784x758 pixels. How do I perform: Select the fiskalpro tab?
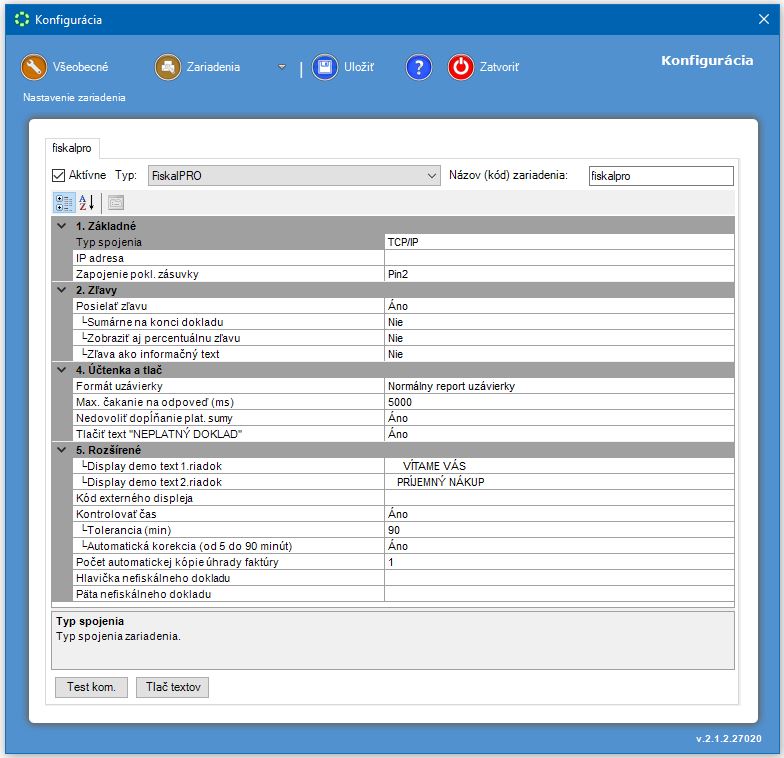(72, 147)
